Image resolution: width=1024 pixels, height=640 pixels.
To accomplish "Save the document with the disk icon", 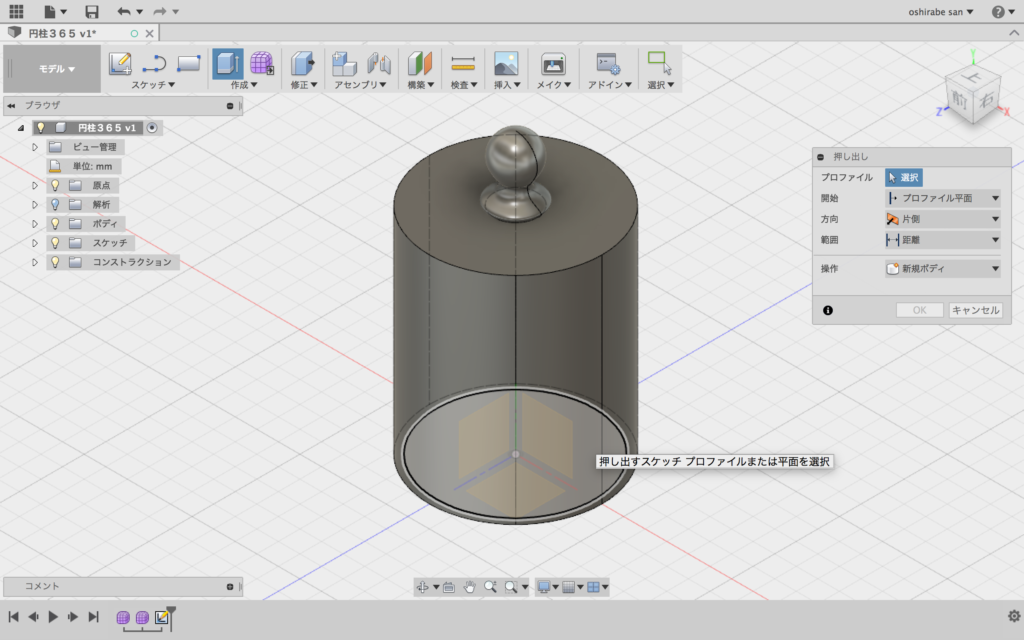I will pos(92,11).
